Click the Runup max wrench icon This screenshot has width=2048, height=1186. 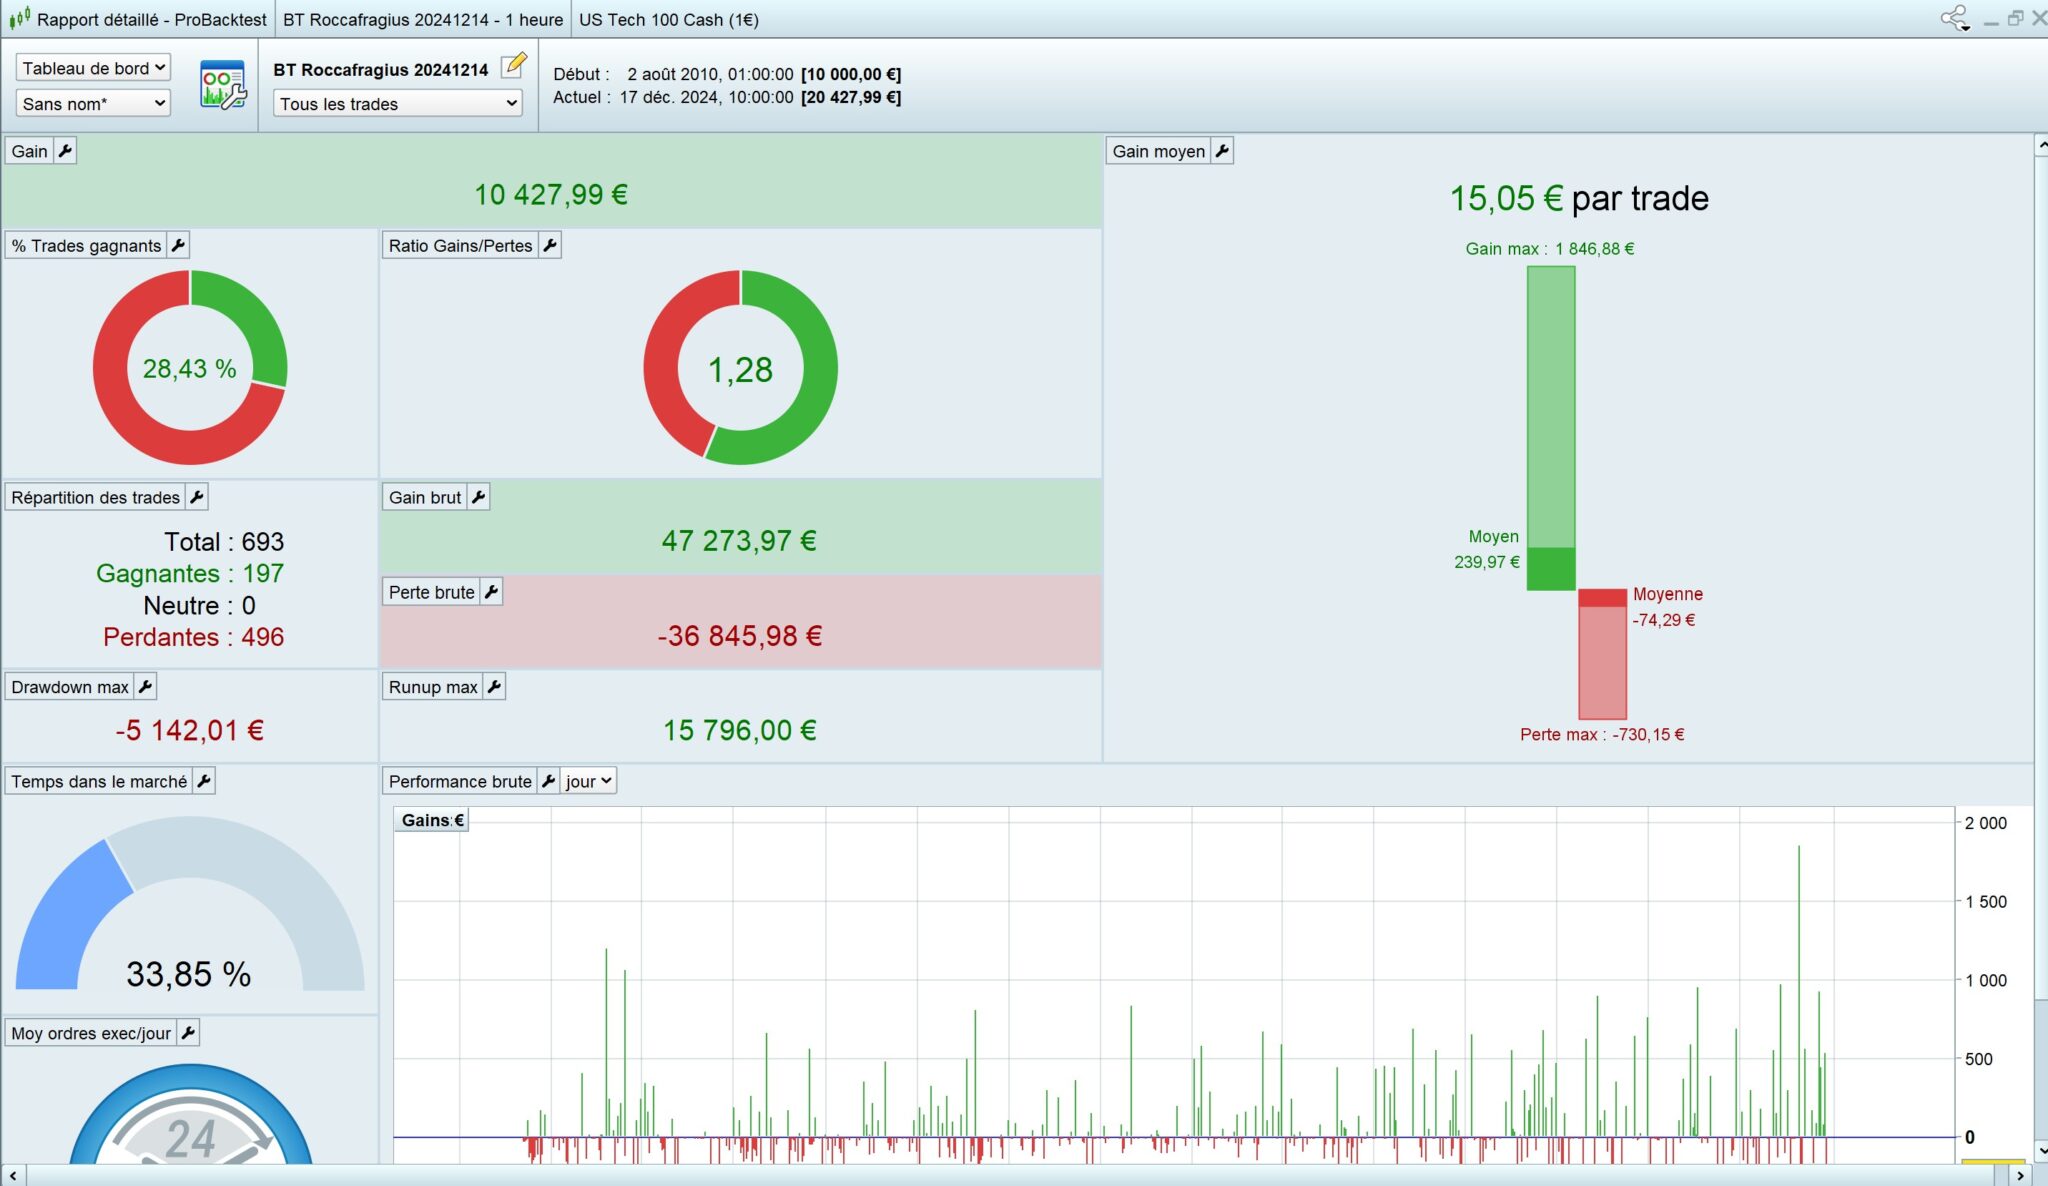[x=494, y=687]
